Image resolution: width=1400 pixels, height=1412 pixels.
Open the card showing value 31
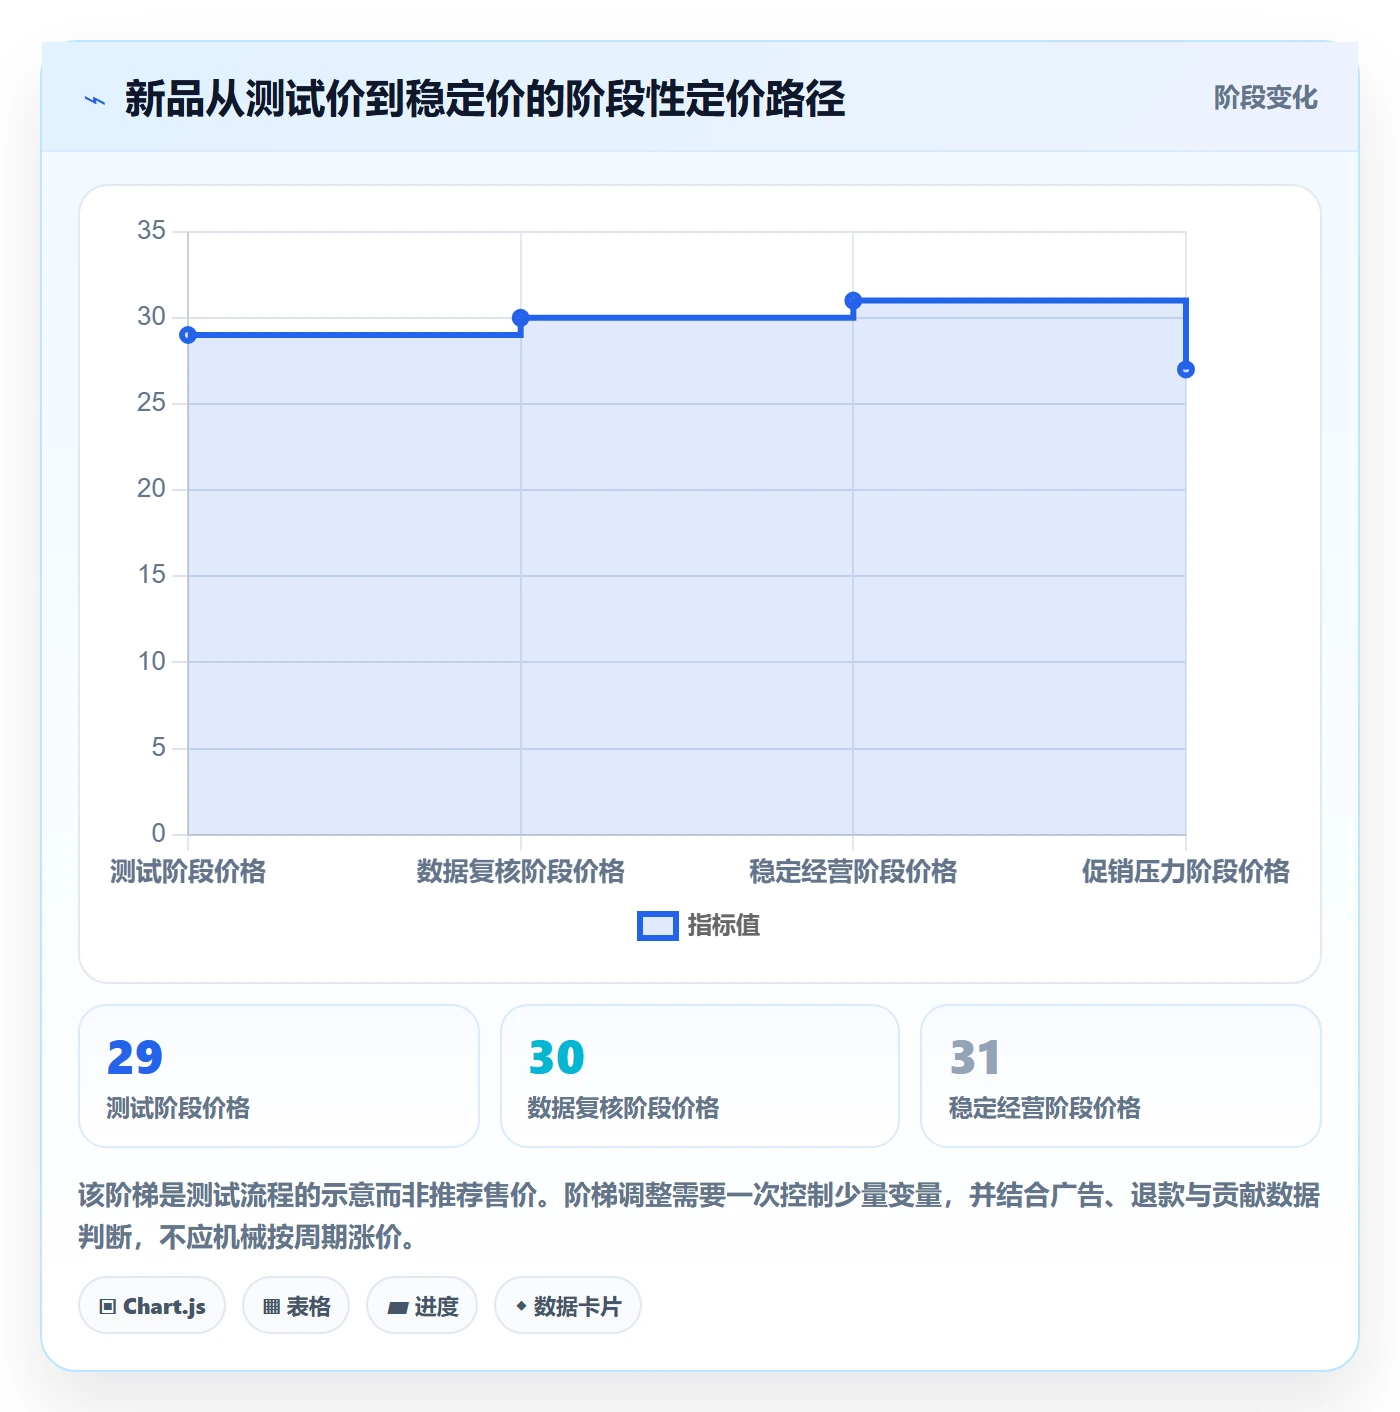[x=1121, y=1076]
